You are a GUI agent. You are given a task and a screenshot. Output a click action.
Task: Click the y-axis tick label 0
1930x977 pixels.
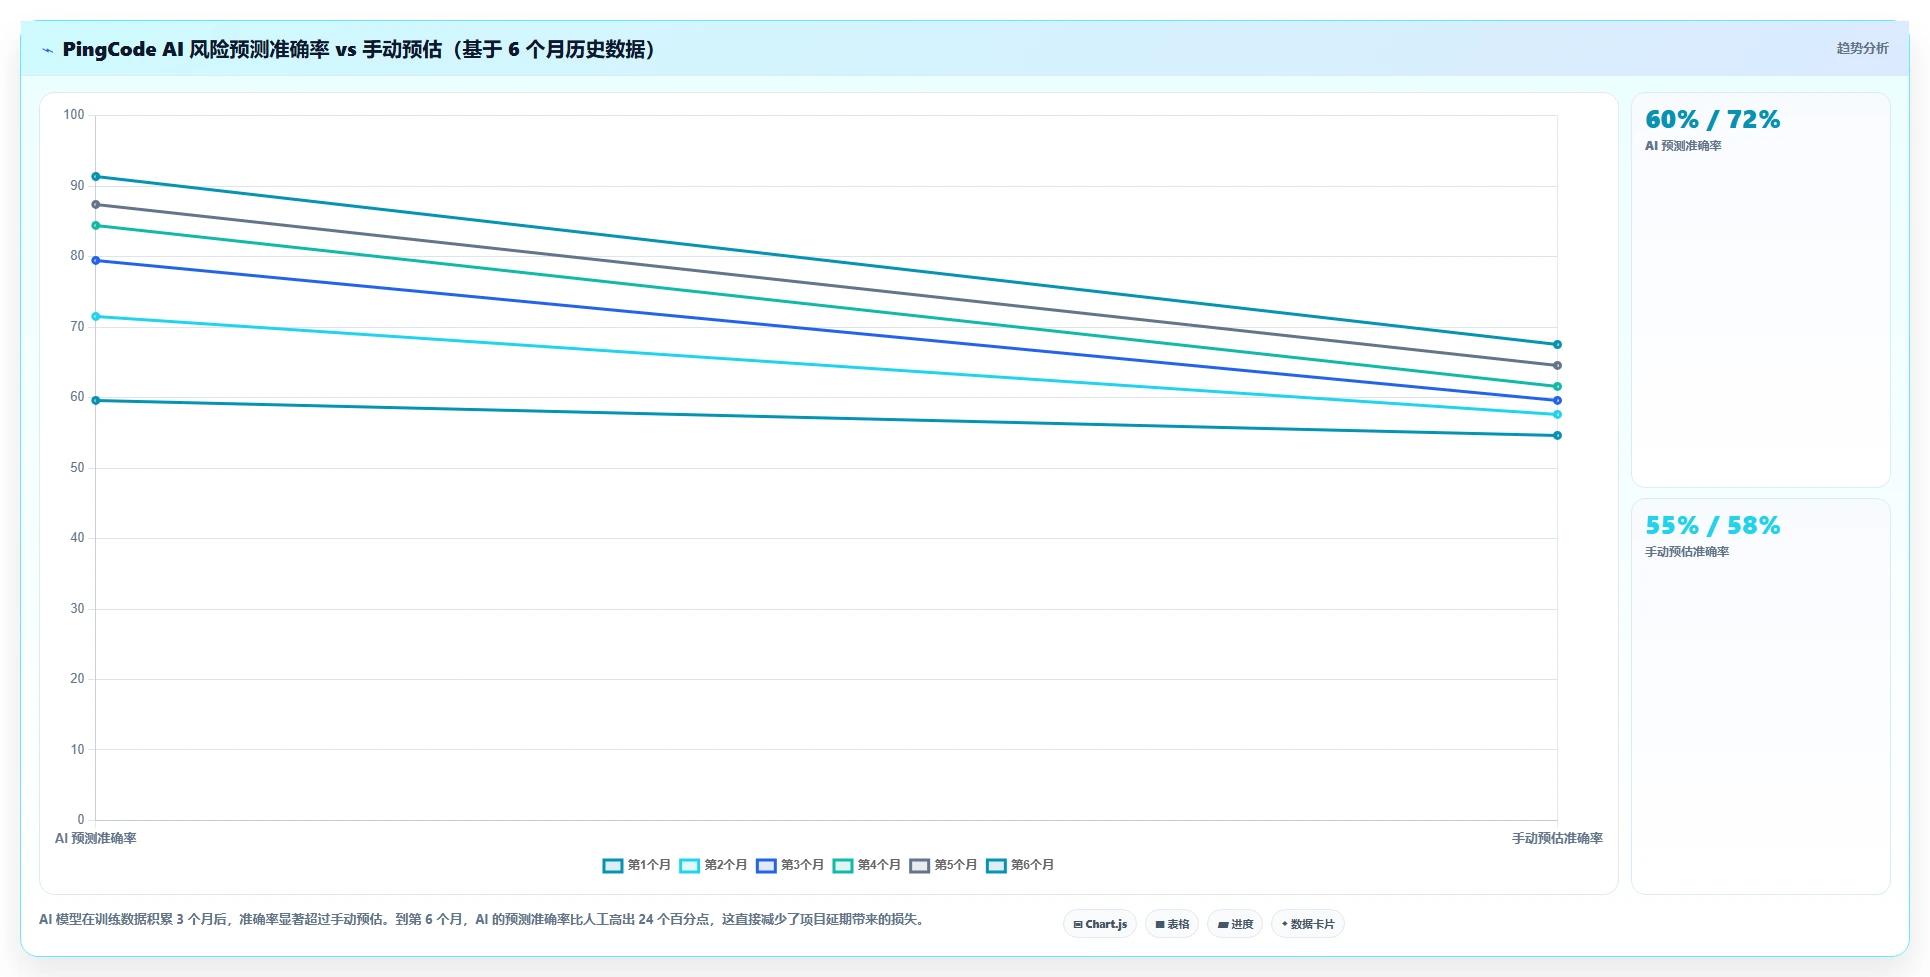[x=81, y=820]
